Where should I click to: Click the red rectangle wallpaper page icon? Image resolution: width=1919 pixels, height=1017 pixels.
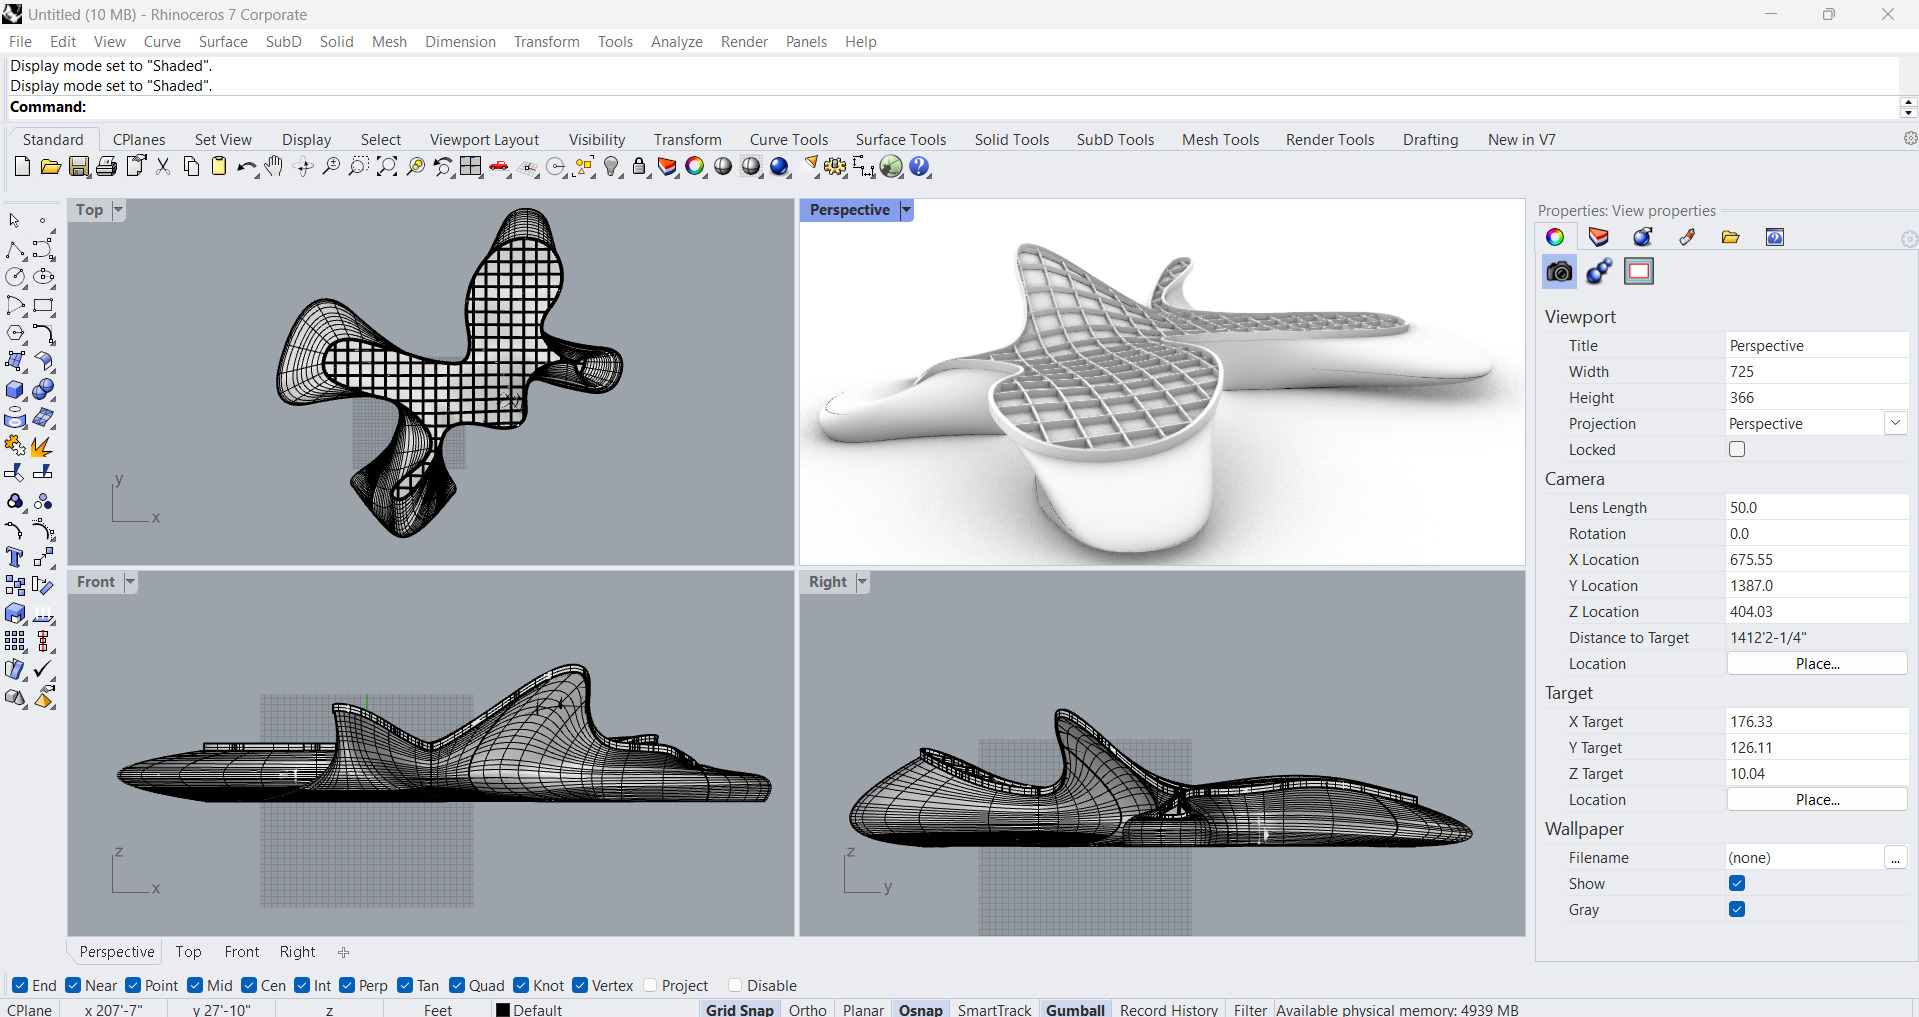click(x=1639, y=272)
